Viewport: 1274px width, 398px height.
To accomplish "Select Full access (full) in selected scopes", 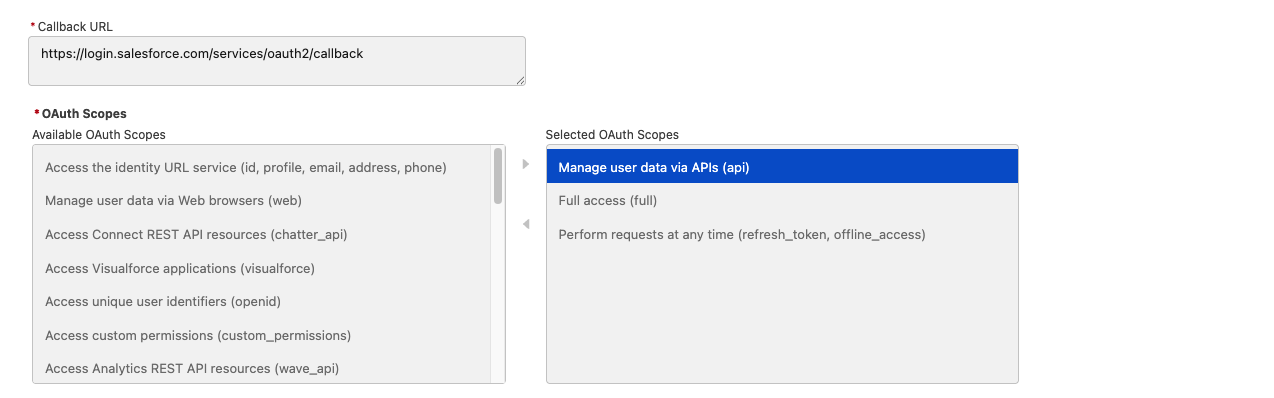I will coord(782,201).
